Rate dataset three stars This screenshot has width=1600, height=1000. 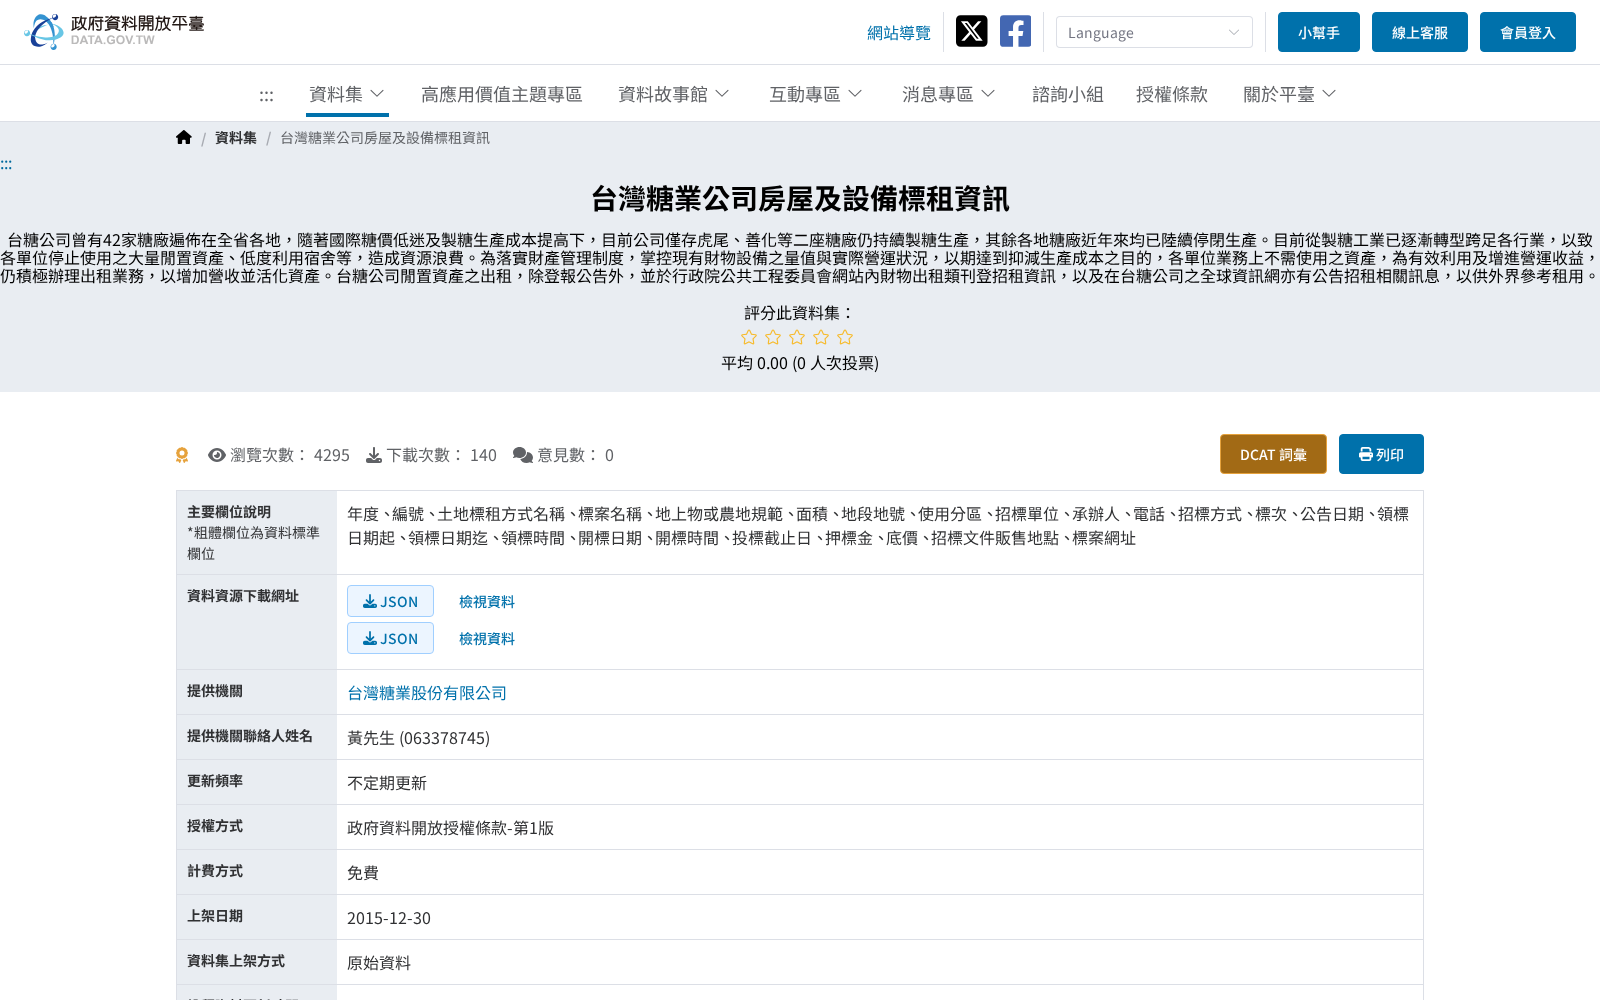pos(797,337)
